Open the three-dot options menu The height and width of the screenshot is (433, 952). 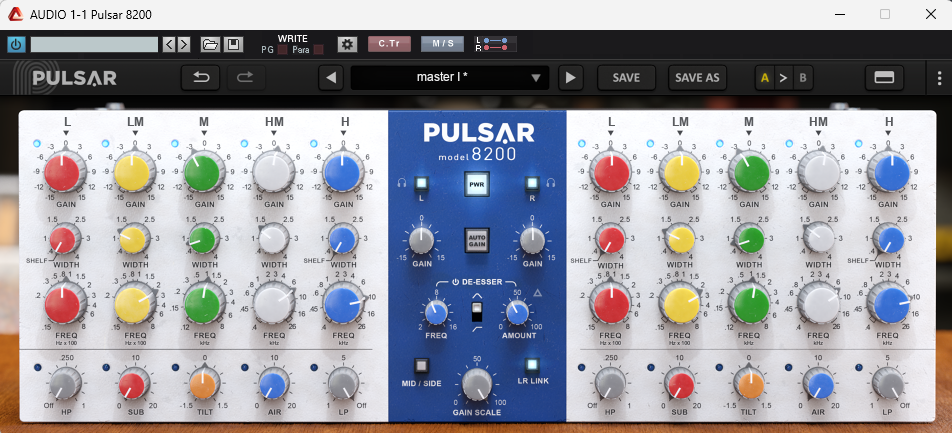(x=940, y=78)
